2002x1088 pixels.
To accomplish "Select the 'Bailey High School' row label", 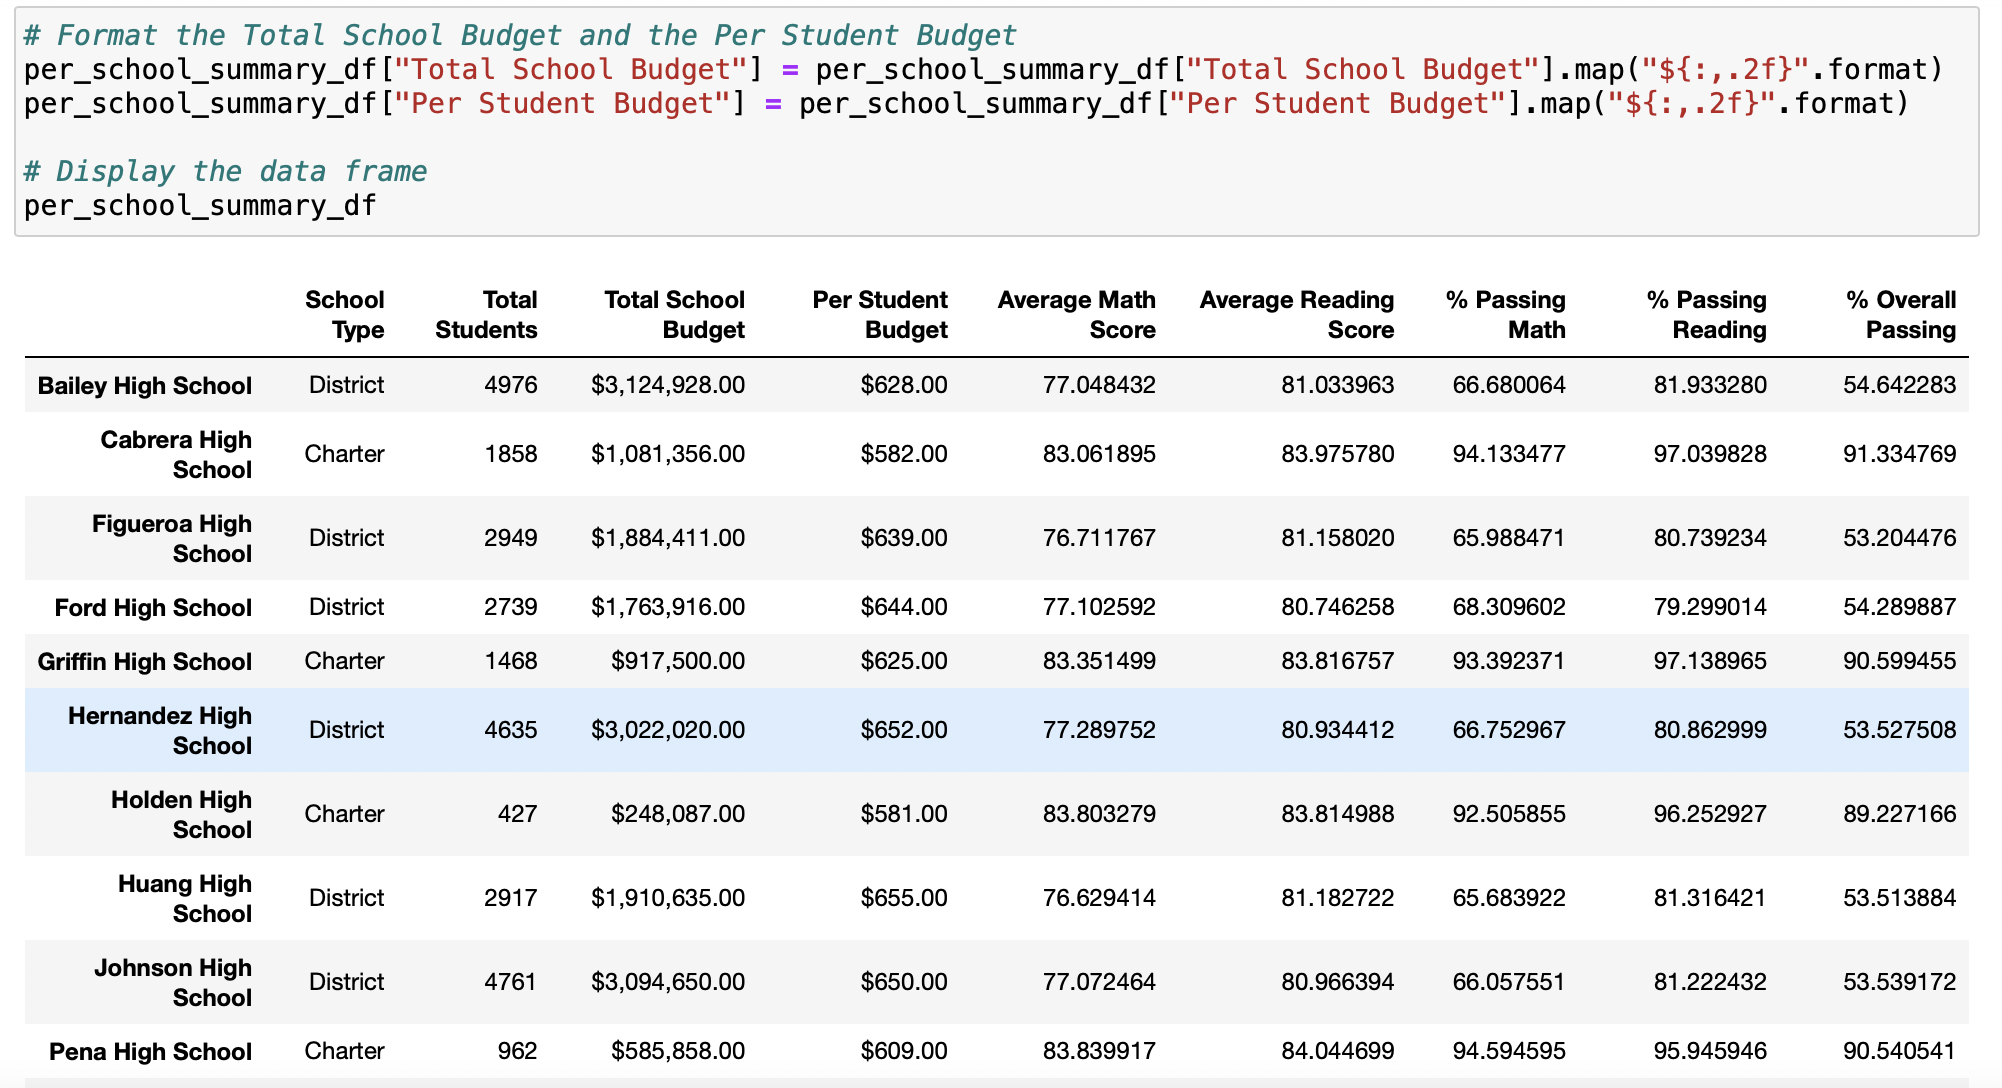I will click(144, 386).
